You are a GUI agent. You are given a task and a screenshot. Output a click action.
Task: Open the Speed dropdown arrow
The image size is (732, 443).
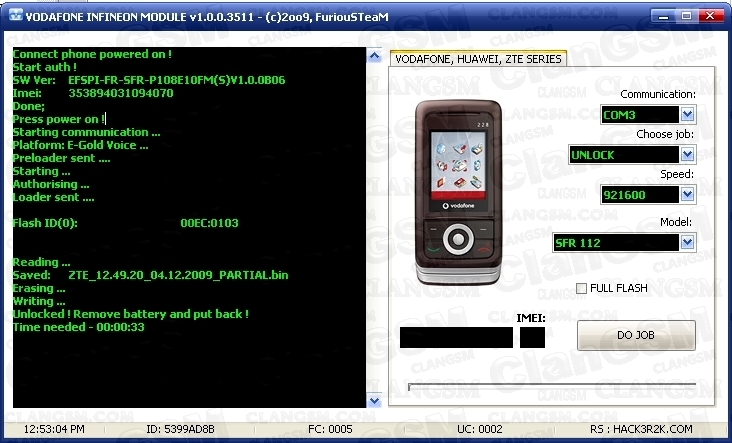687,195
